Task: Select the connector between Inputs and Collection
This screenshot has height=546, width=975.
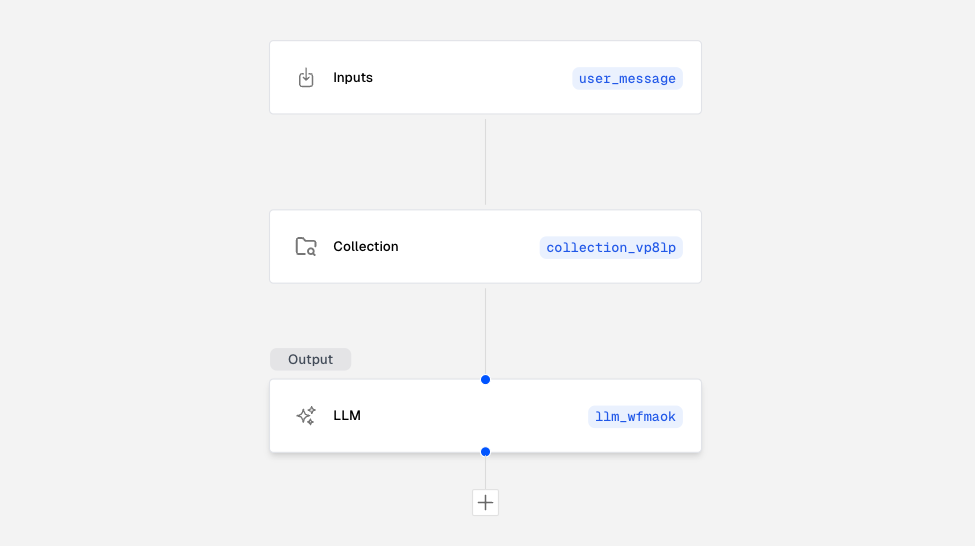Action: (485, 162)
